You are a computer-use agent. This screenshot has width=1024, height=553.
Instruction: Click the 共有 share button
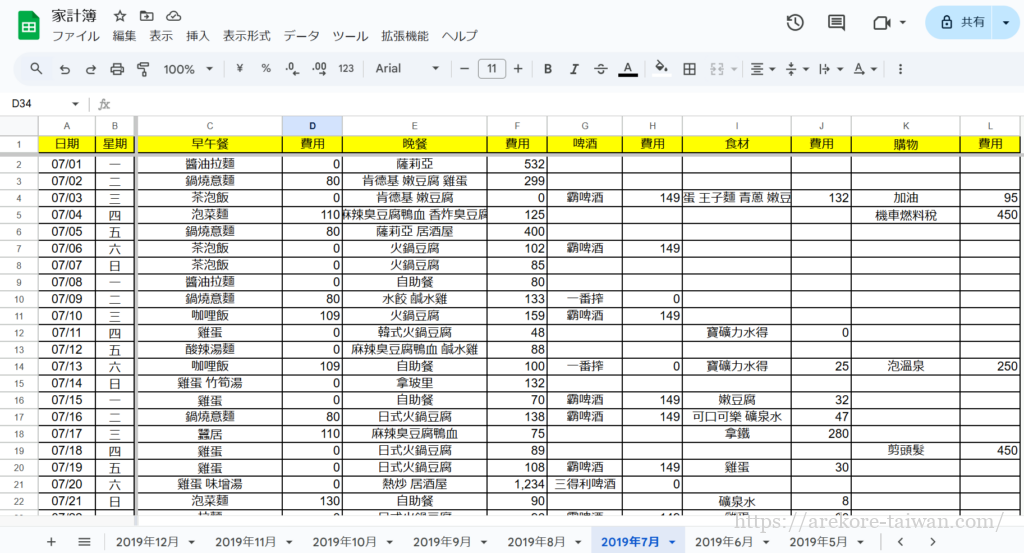pyautogui.click(x=961, y=22)
